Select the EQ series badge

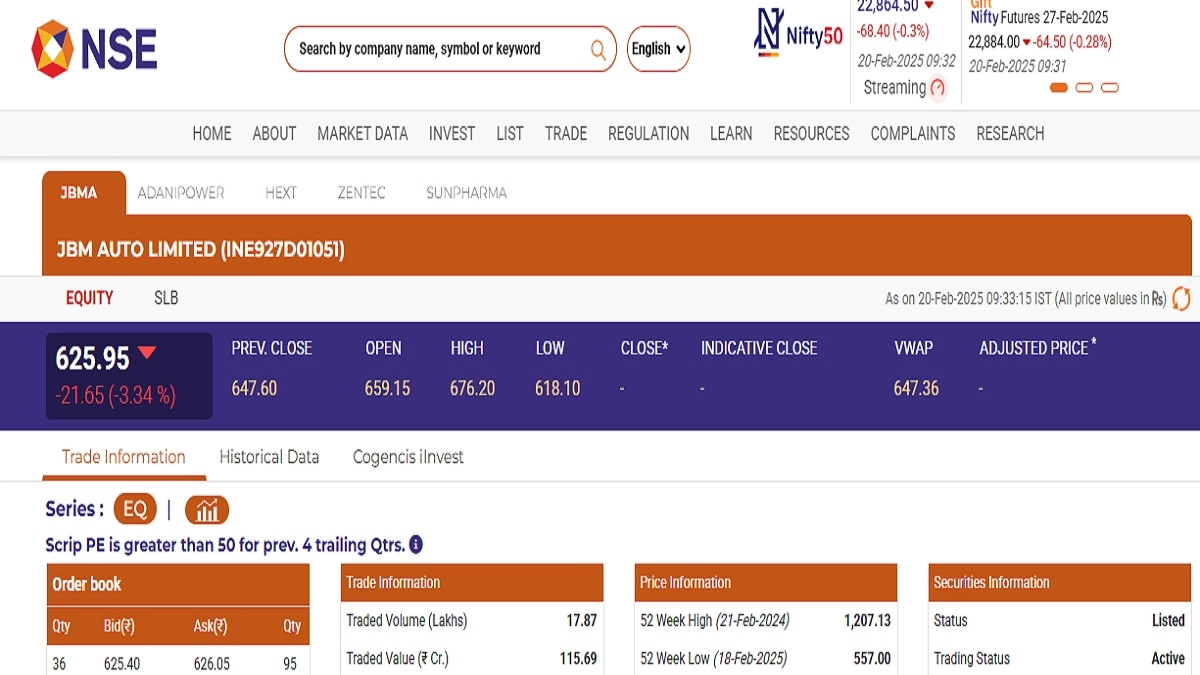[x=135, y=510]
